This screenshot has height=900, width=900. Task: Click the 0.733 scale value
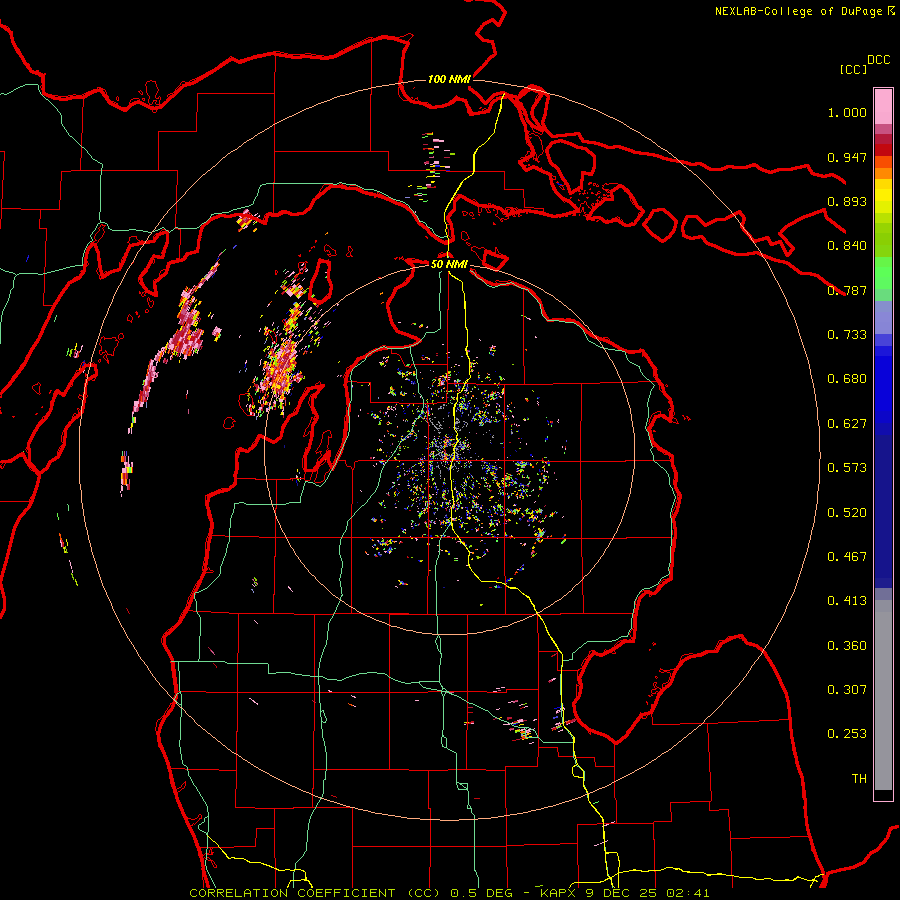click(x=847, y=335)
